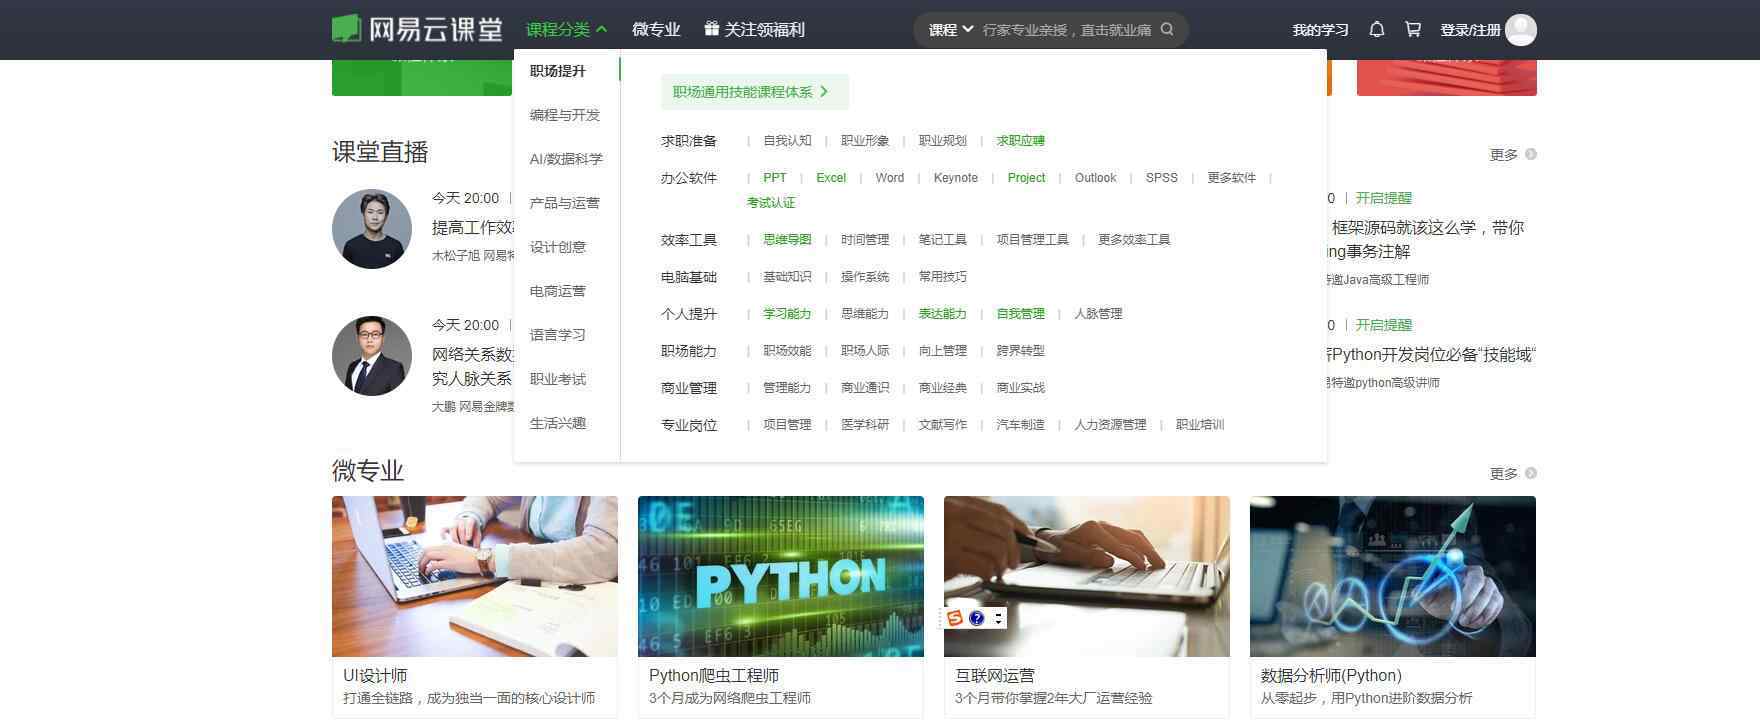Expand 职场通用技能课程体系 link arrow

click(824, 92)
